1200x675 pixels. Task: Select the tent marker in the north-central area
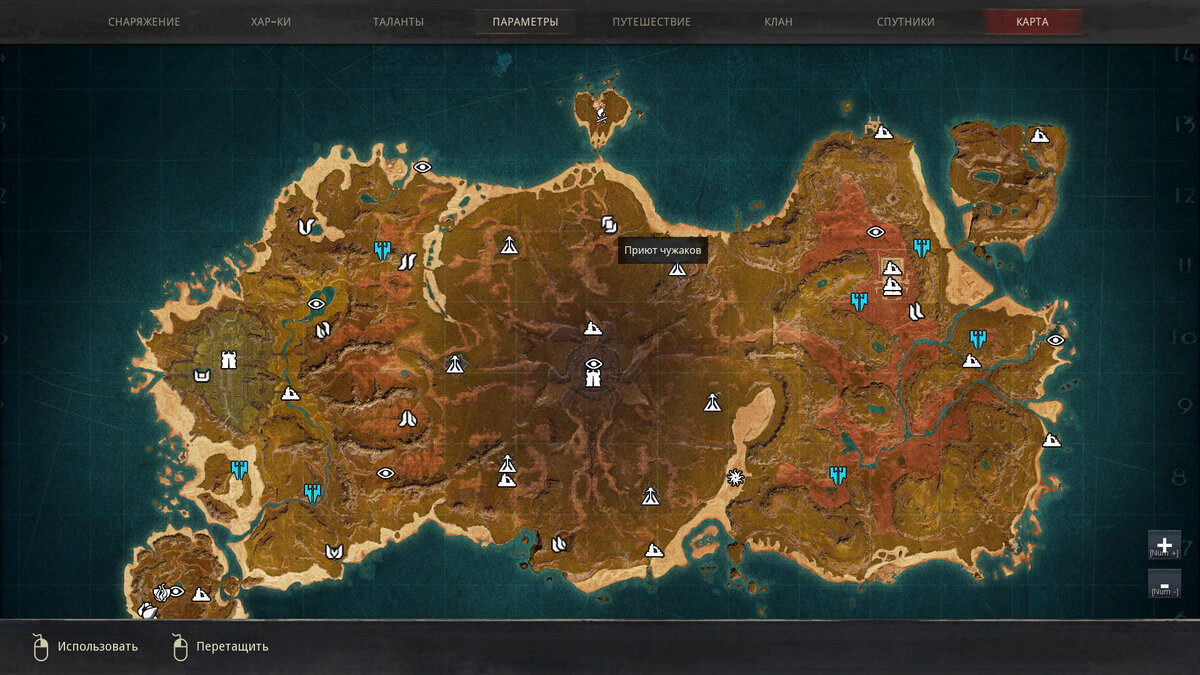pyautogui.click(x=509, y=244)
